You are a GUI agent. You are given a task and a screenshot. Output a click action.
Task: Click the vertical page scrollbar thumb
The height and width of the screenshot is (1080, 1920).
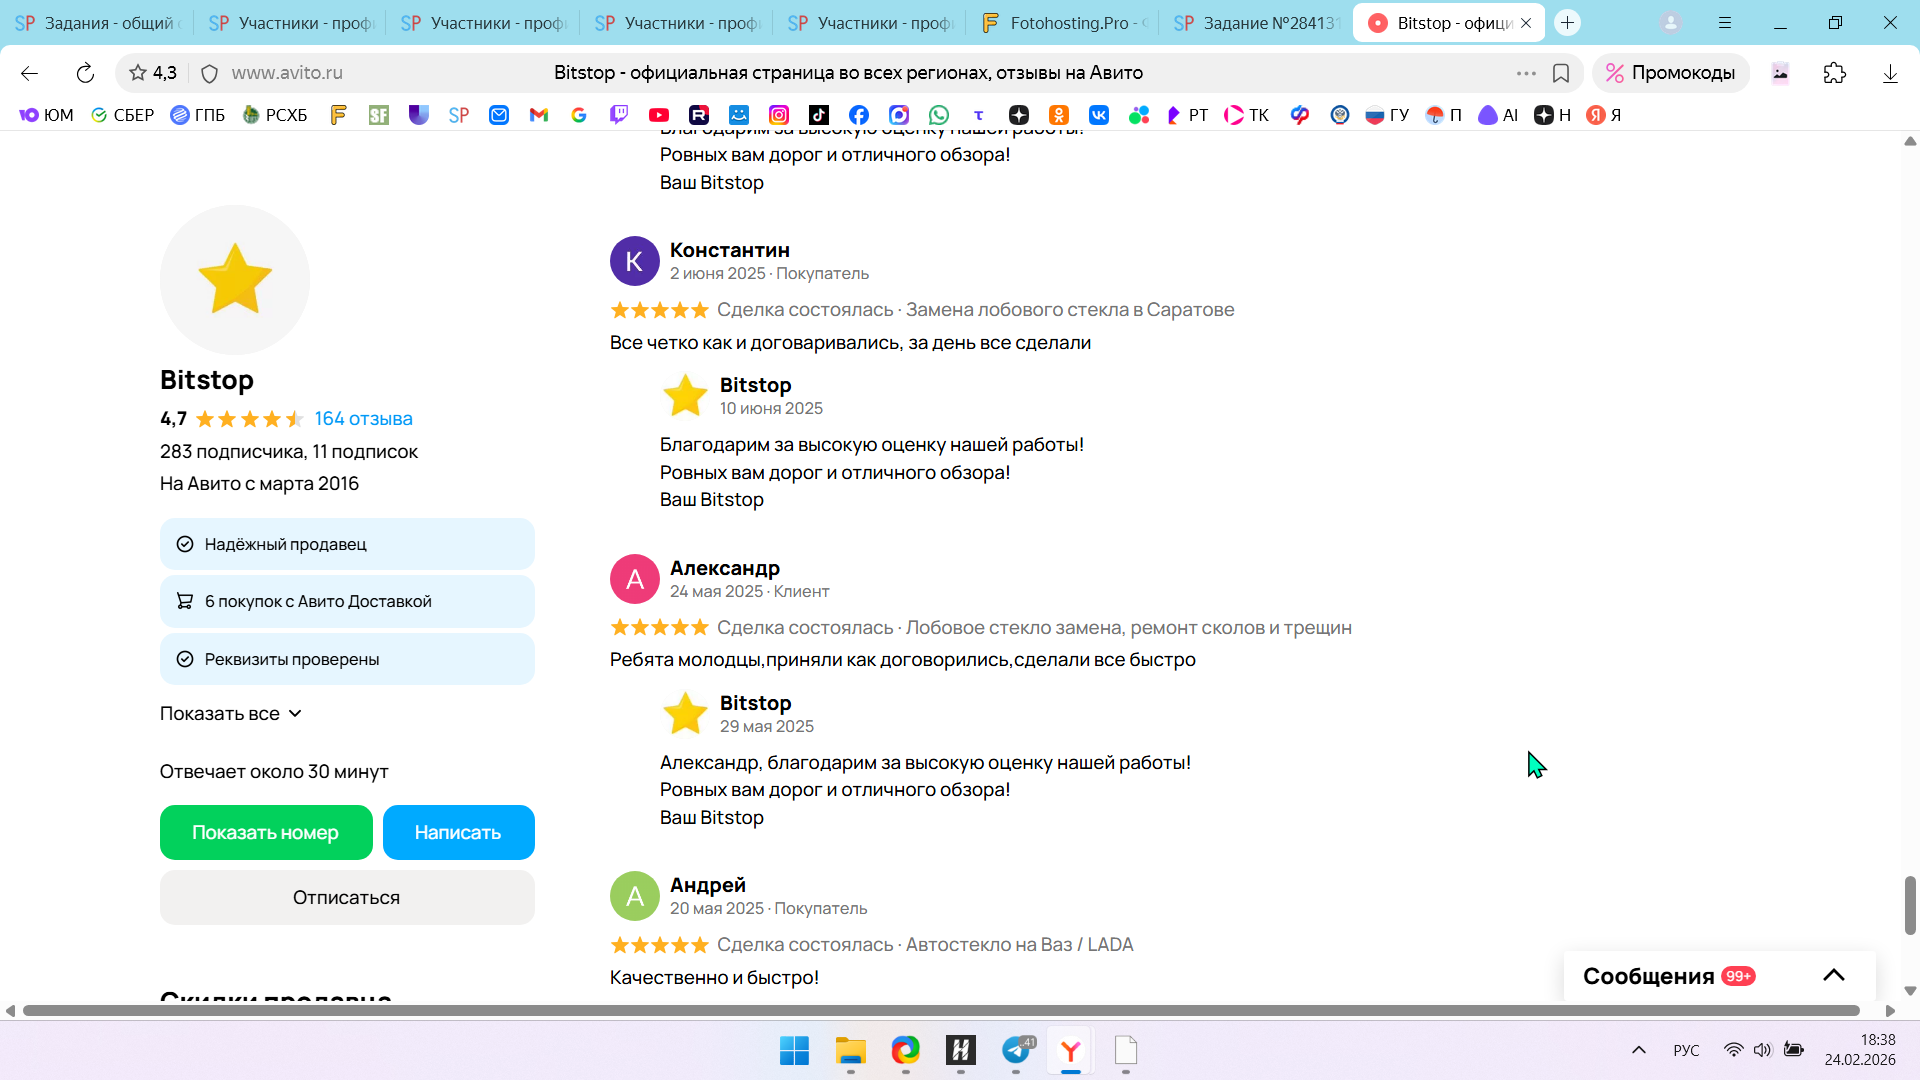coord(1910,905)
